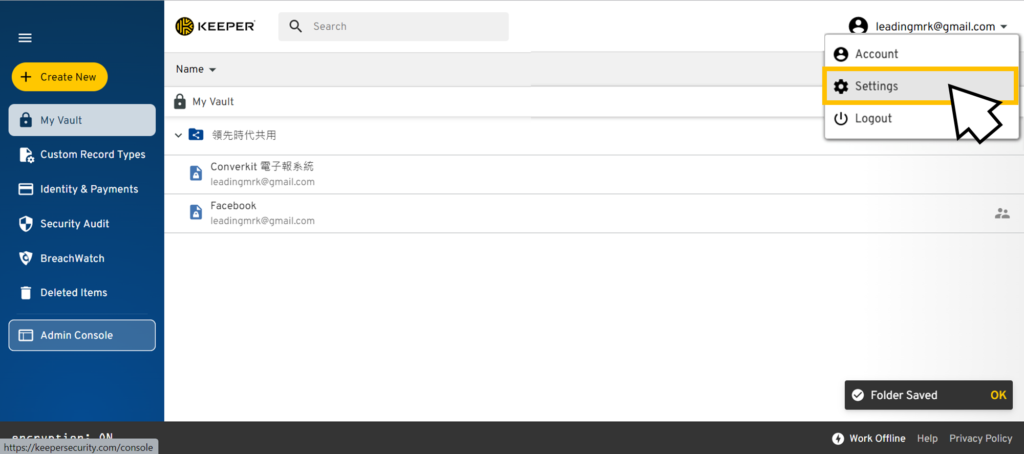
Task: Open the hamburger menu icon
Action: coord(25,38)
